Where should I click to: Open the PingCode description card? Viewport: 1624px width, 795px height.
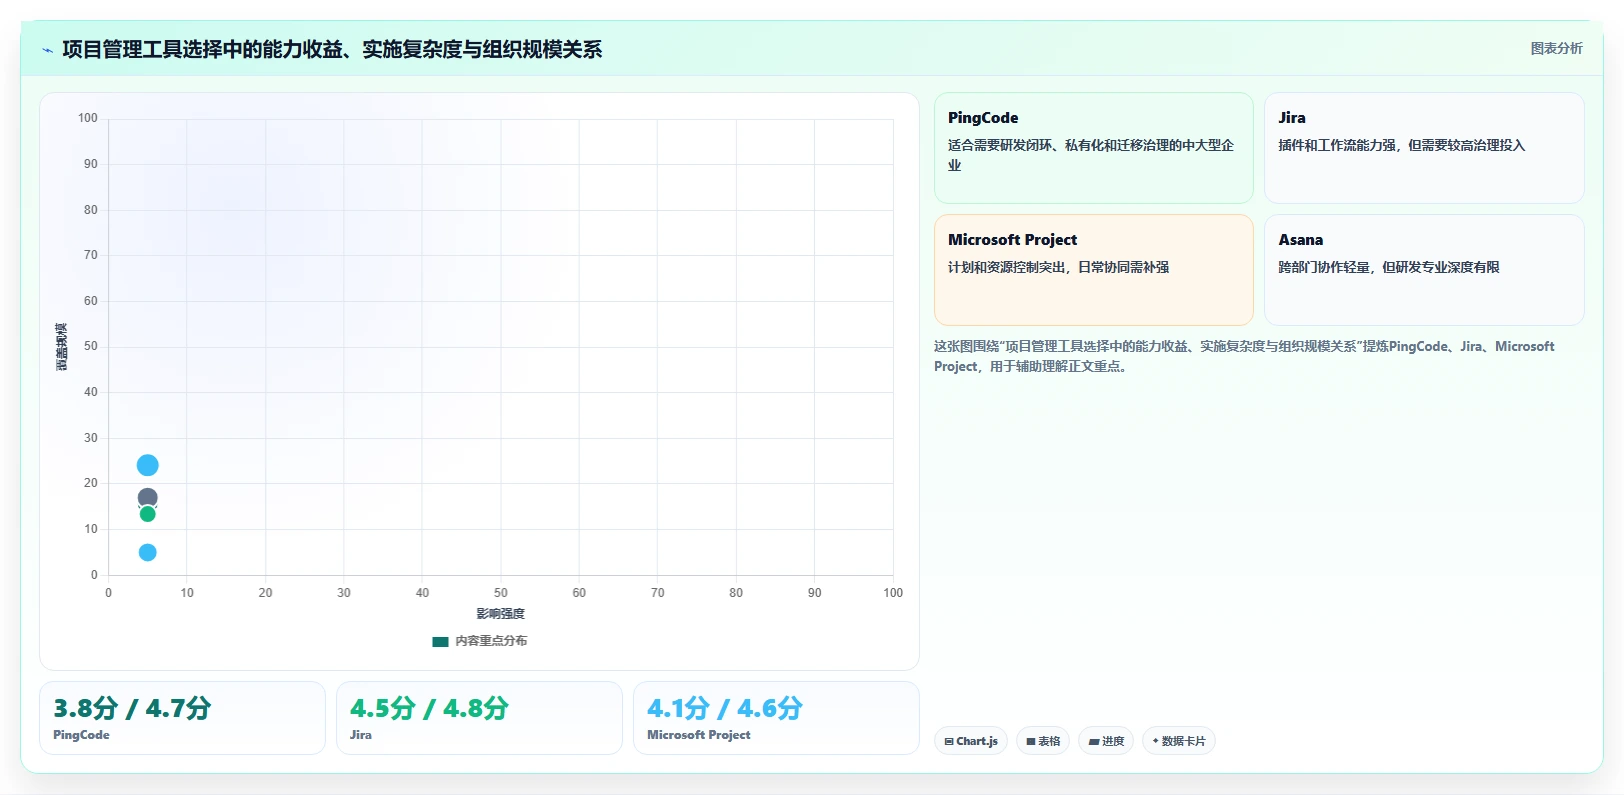tap(1093, 148)
